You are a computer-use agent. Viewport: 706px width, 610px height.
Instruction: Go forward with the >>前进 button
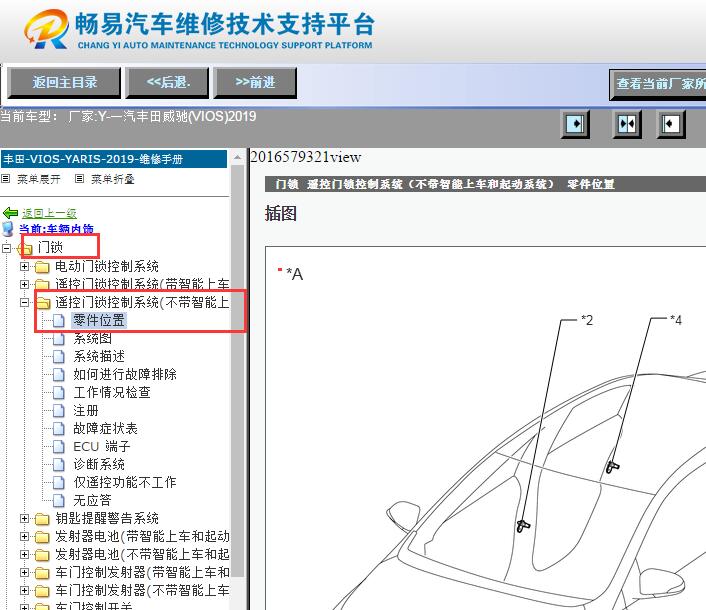point(255,82)
